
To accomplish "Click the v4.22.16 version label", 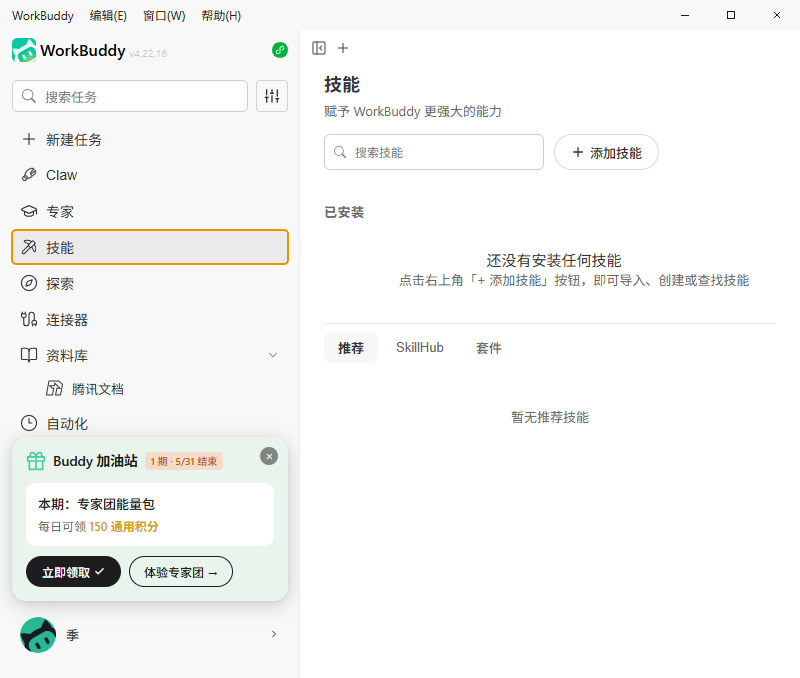I will click(148, 54).
